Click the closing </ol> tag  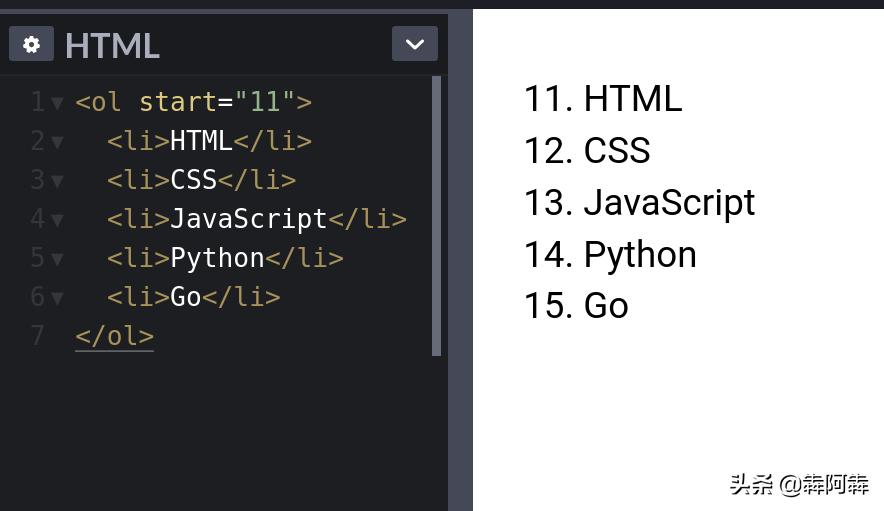(114, 336)
